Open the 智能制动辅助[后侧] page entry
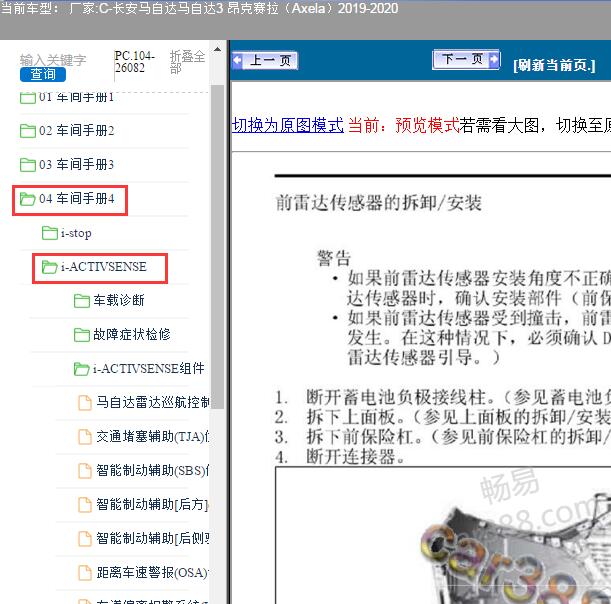The image size is (611, 604). coord(153,538)
